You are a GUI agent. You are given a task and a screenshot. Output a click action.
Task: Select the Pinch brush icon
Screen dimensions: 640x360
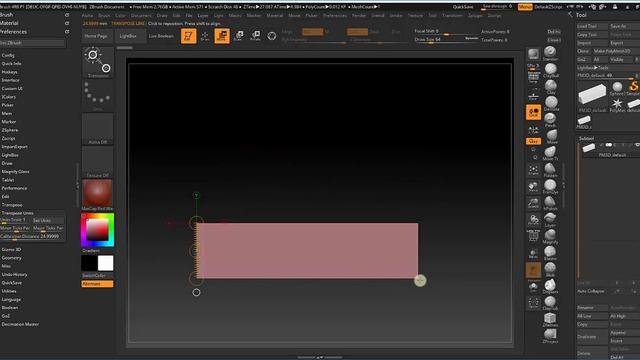(x=550, y=120)
